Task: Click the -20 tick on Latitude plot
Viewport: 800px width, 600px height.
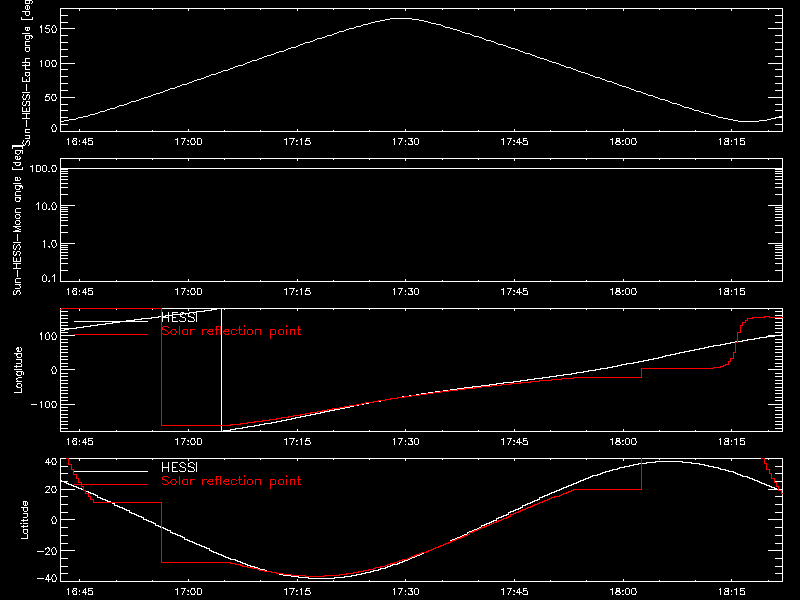Action: (47, 551)
